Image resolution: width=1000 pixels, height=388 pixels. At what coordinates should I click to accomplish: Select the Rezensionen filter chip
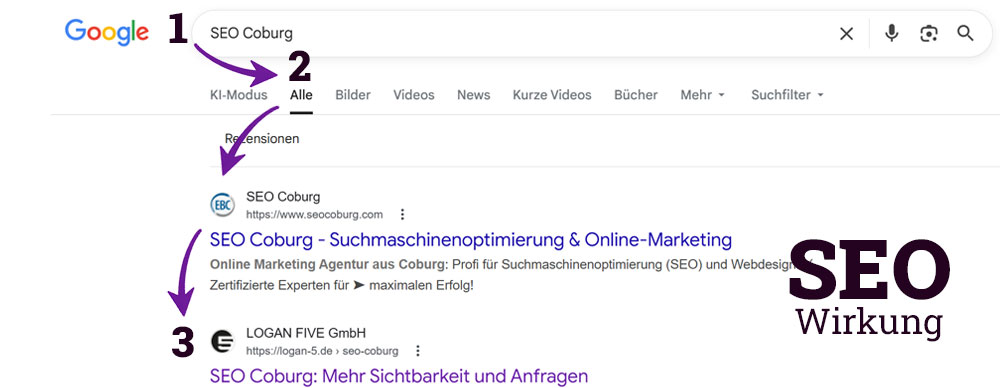coord(262,138)
